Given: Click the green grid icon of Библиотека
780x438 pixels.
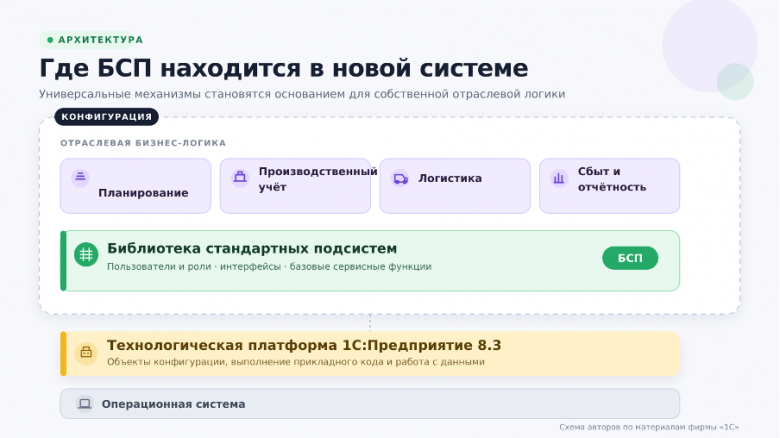Looking at the screenshot, I should point(86,254).
